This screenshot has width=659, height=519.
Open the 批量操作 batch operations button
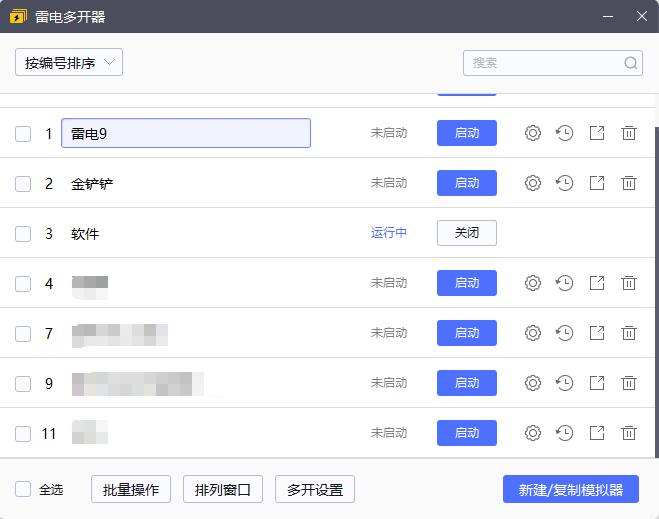[x=131, y=489]
